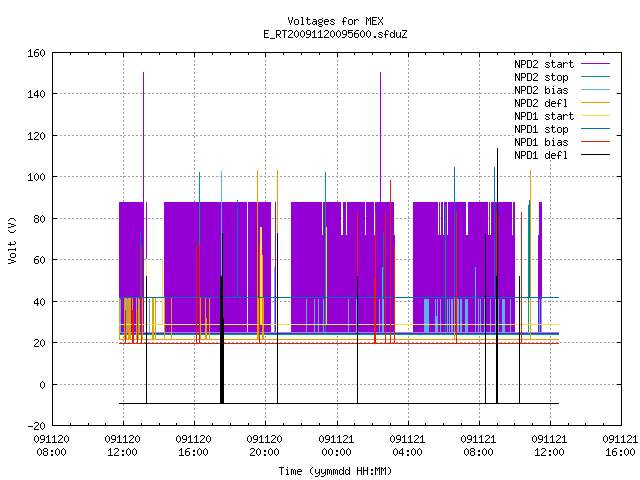Click the black line sample beside NPD1 defl
The image size is (640, 480).
click(595, 155)
